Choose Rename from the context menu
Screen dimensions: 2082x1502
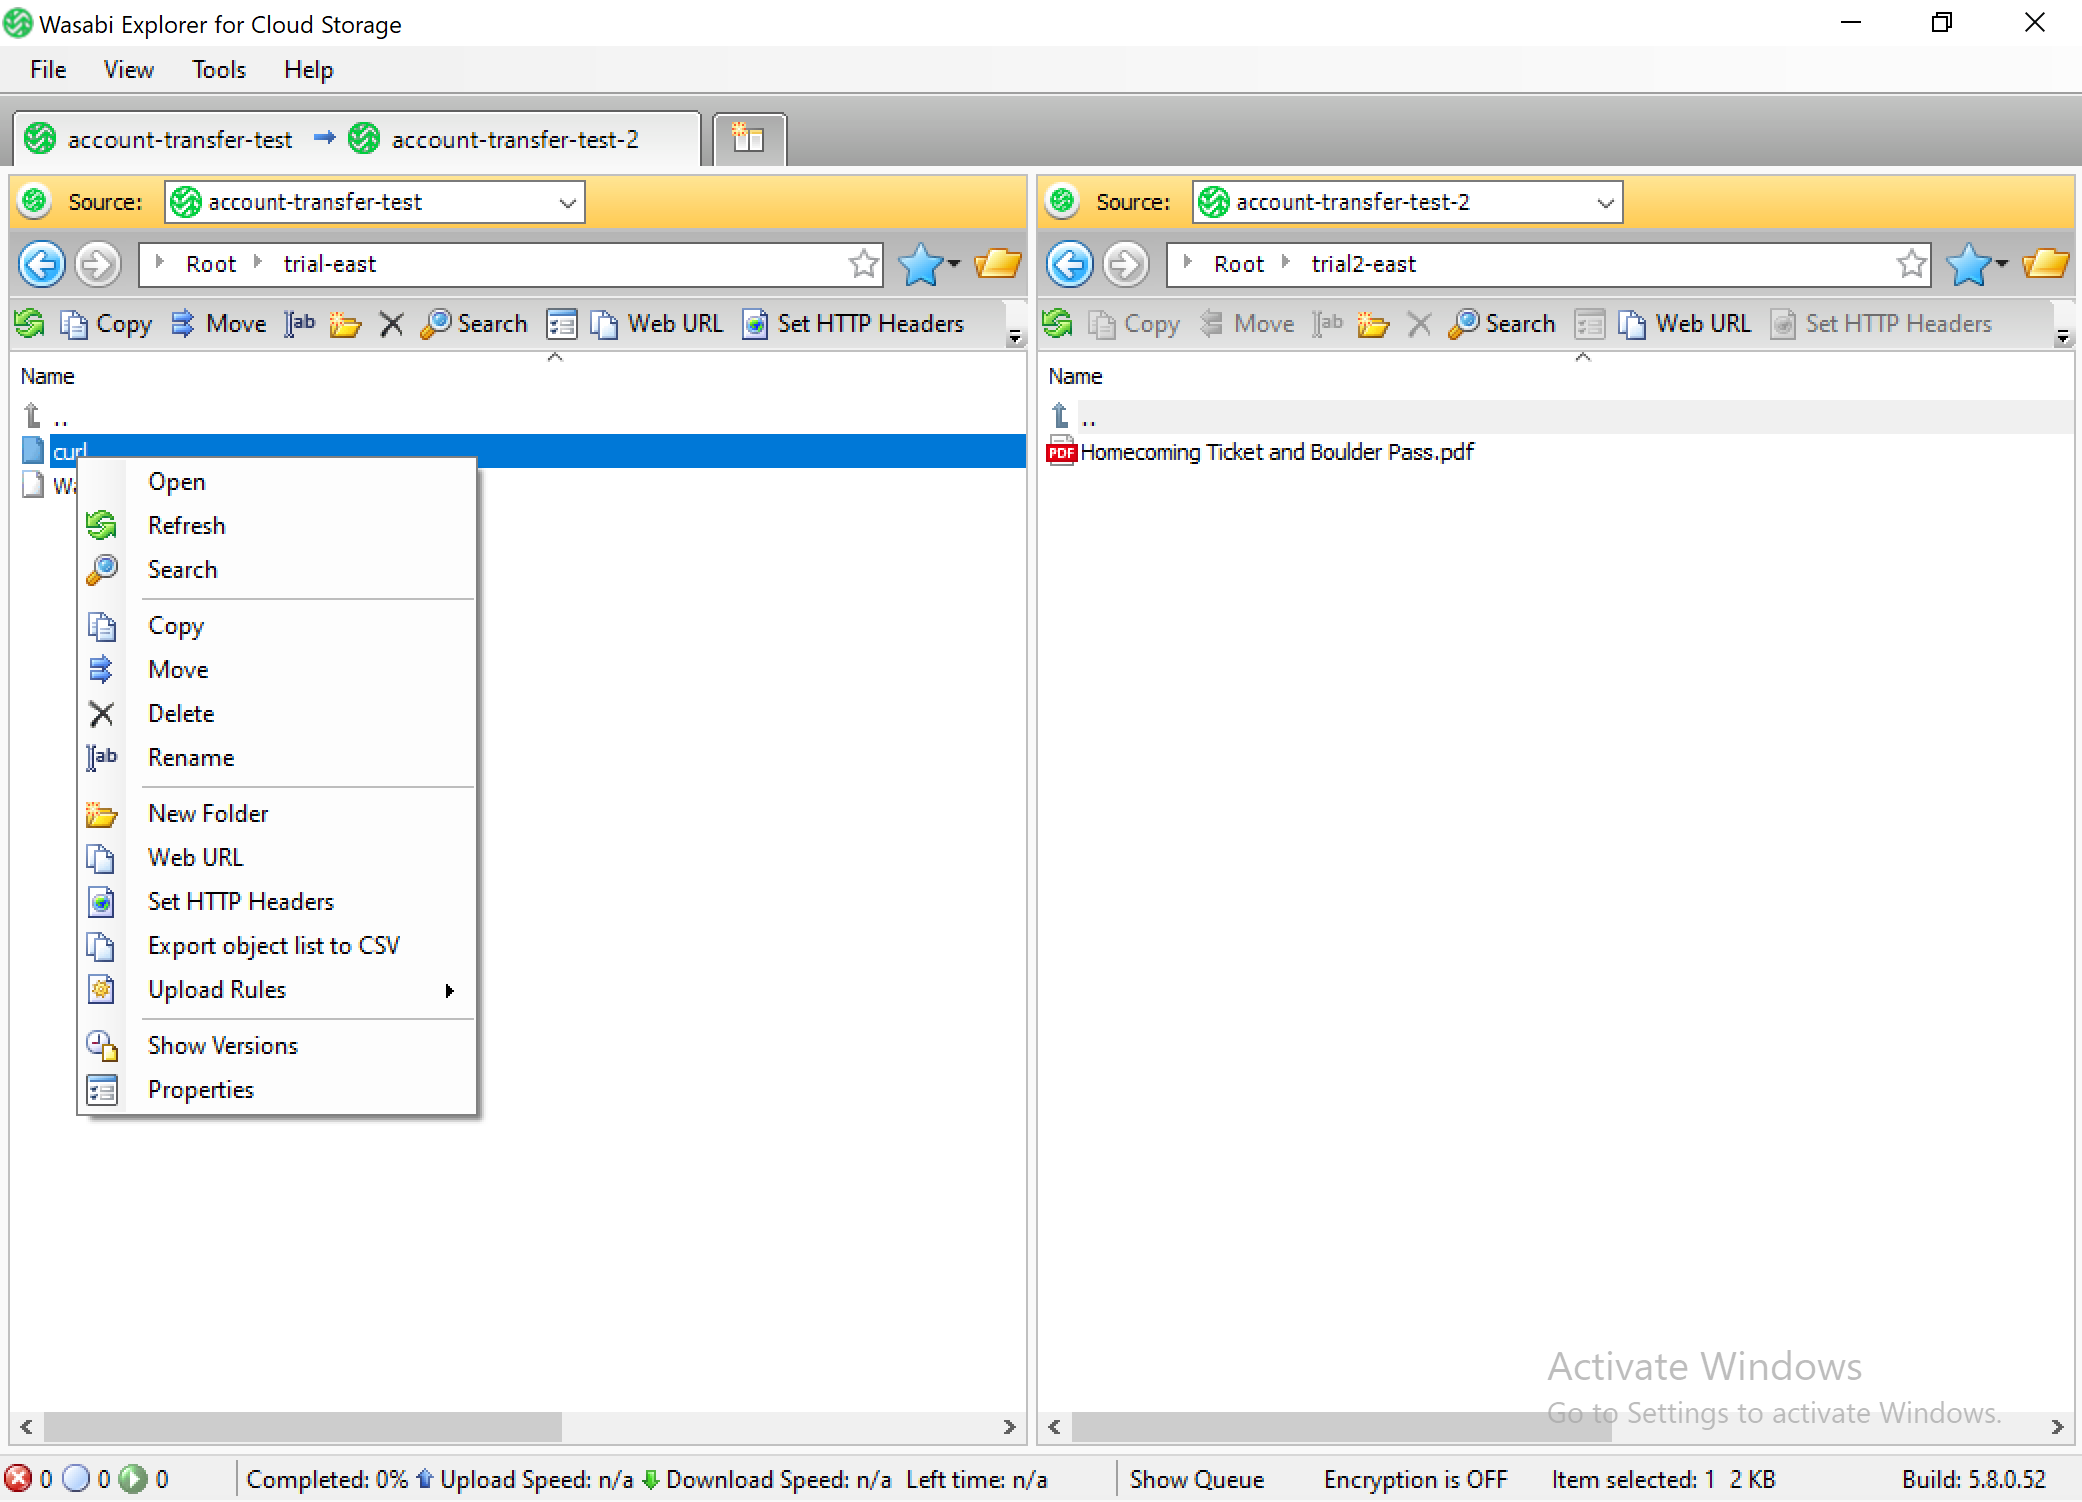pyautogui.click(x=276, y=758)
